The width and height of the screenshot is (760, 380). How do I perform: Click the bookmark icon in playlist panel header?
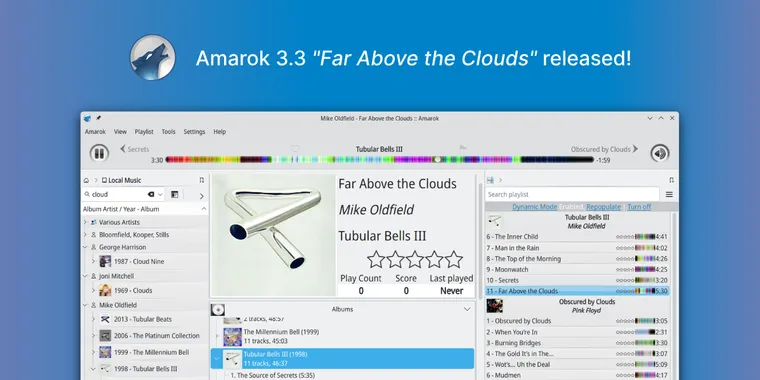coord(671,180)
